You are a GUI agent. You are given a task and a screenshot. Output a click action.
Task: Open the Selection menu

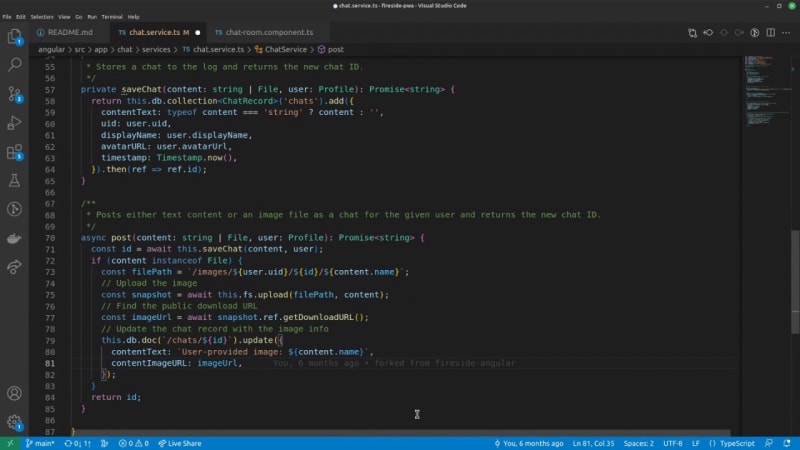tap(42, 17)
